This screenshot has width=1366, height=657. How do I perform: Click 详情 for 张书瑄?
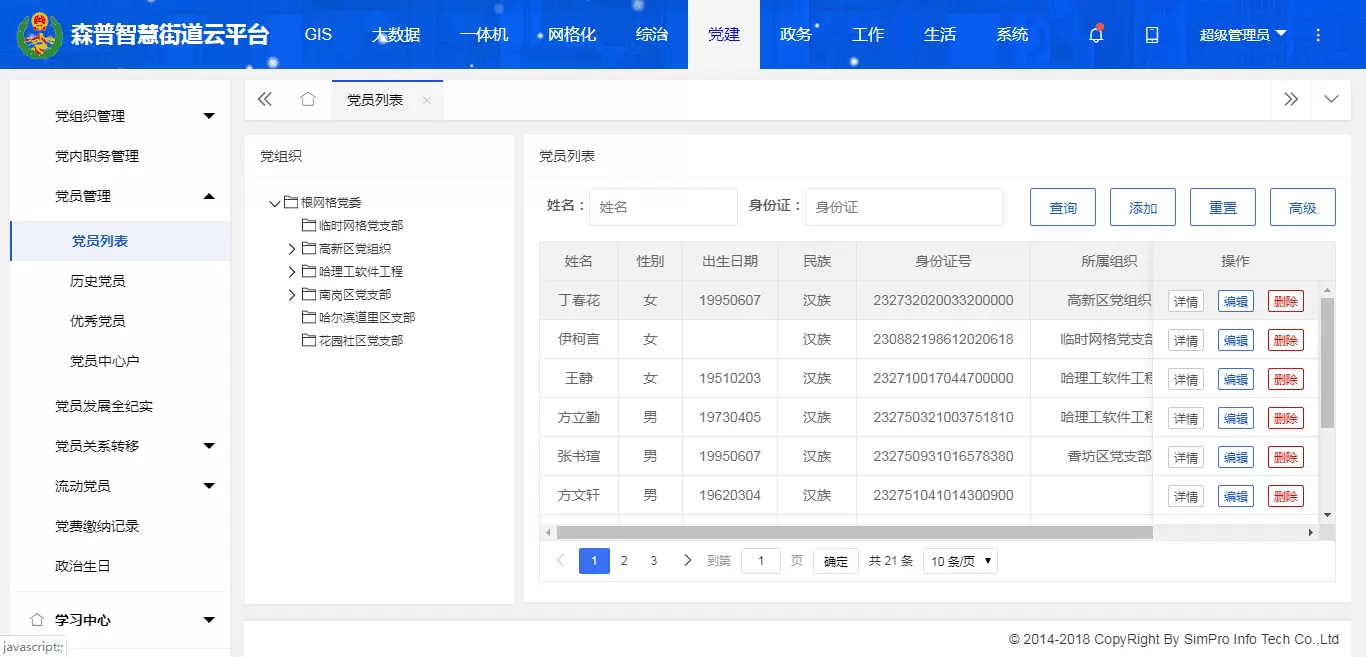click(1186, 457)
